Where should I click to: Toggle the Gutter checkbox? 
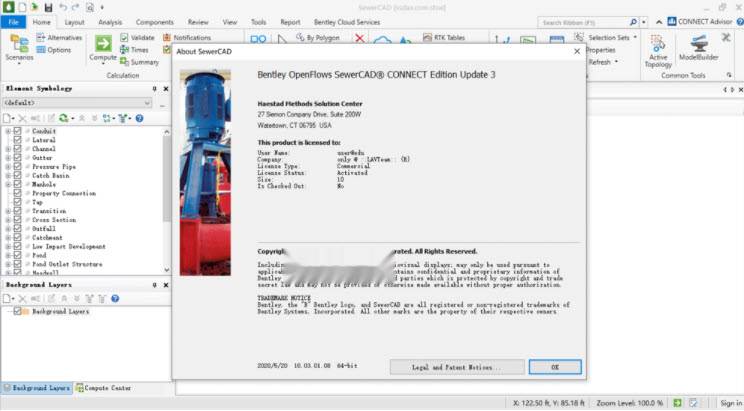(18, 158)
